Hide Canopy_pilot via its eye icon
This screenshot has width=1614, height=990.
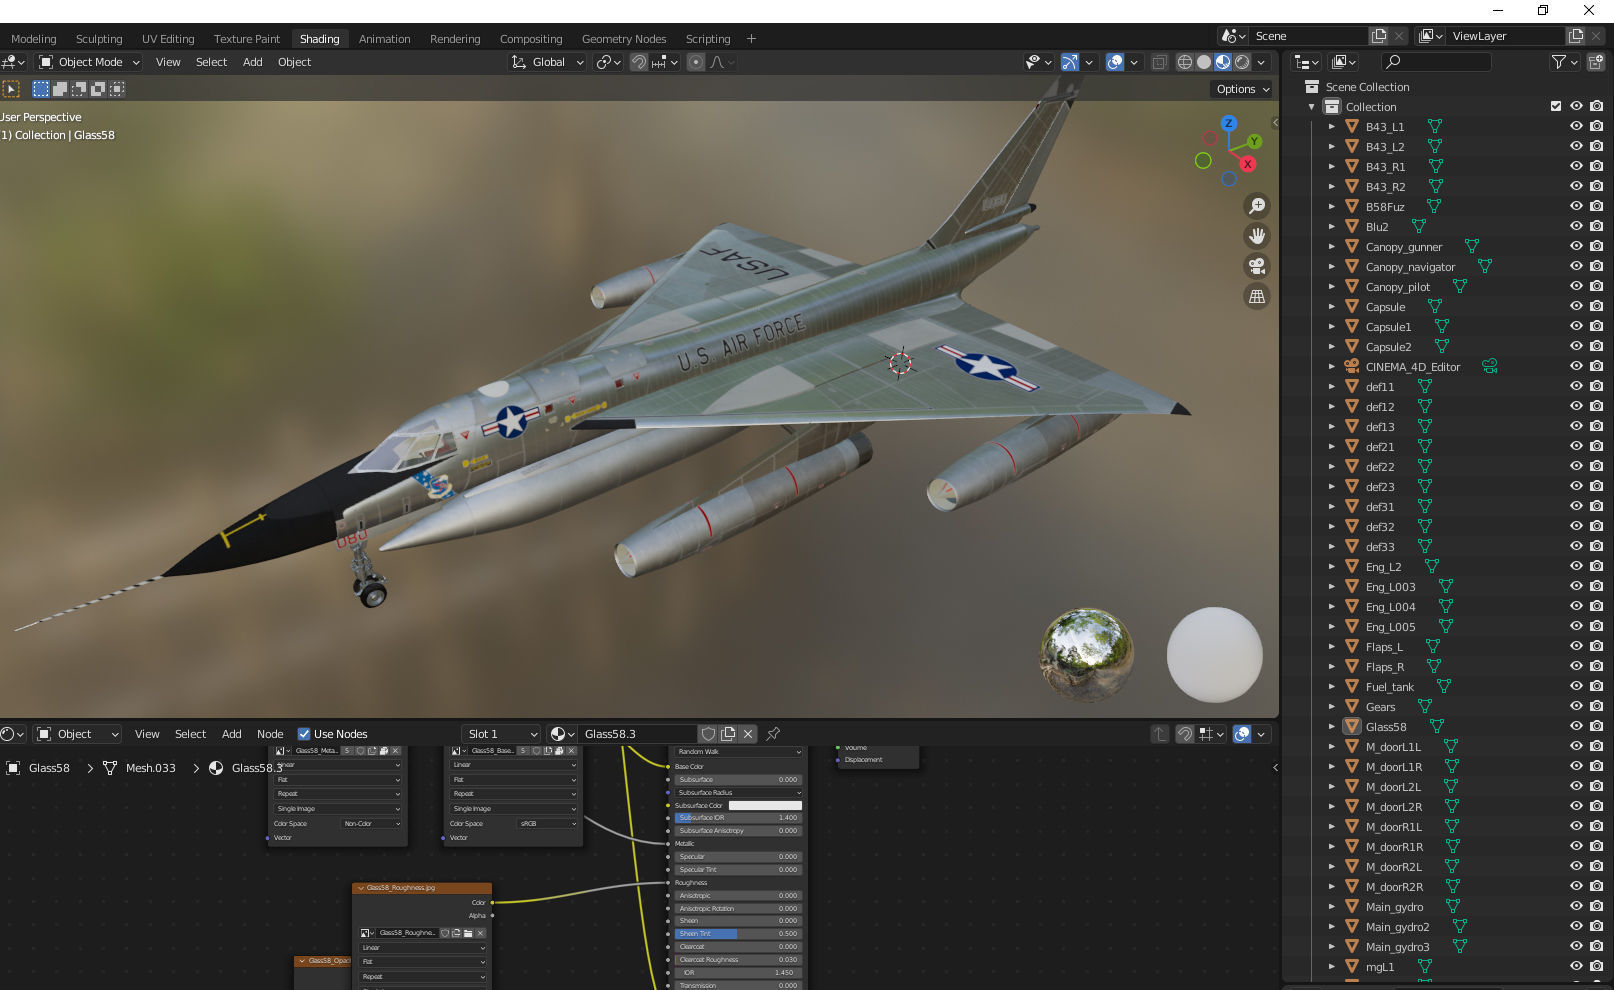1576,286
